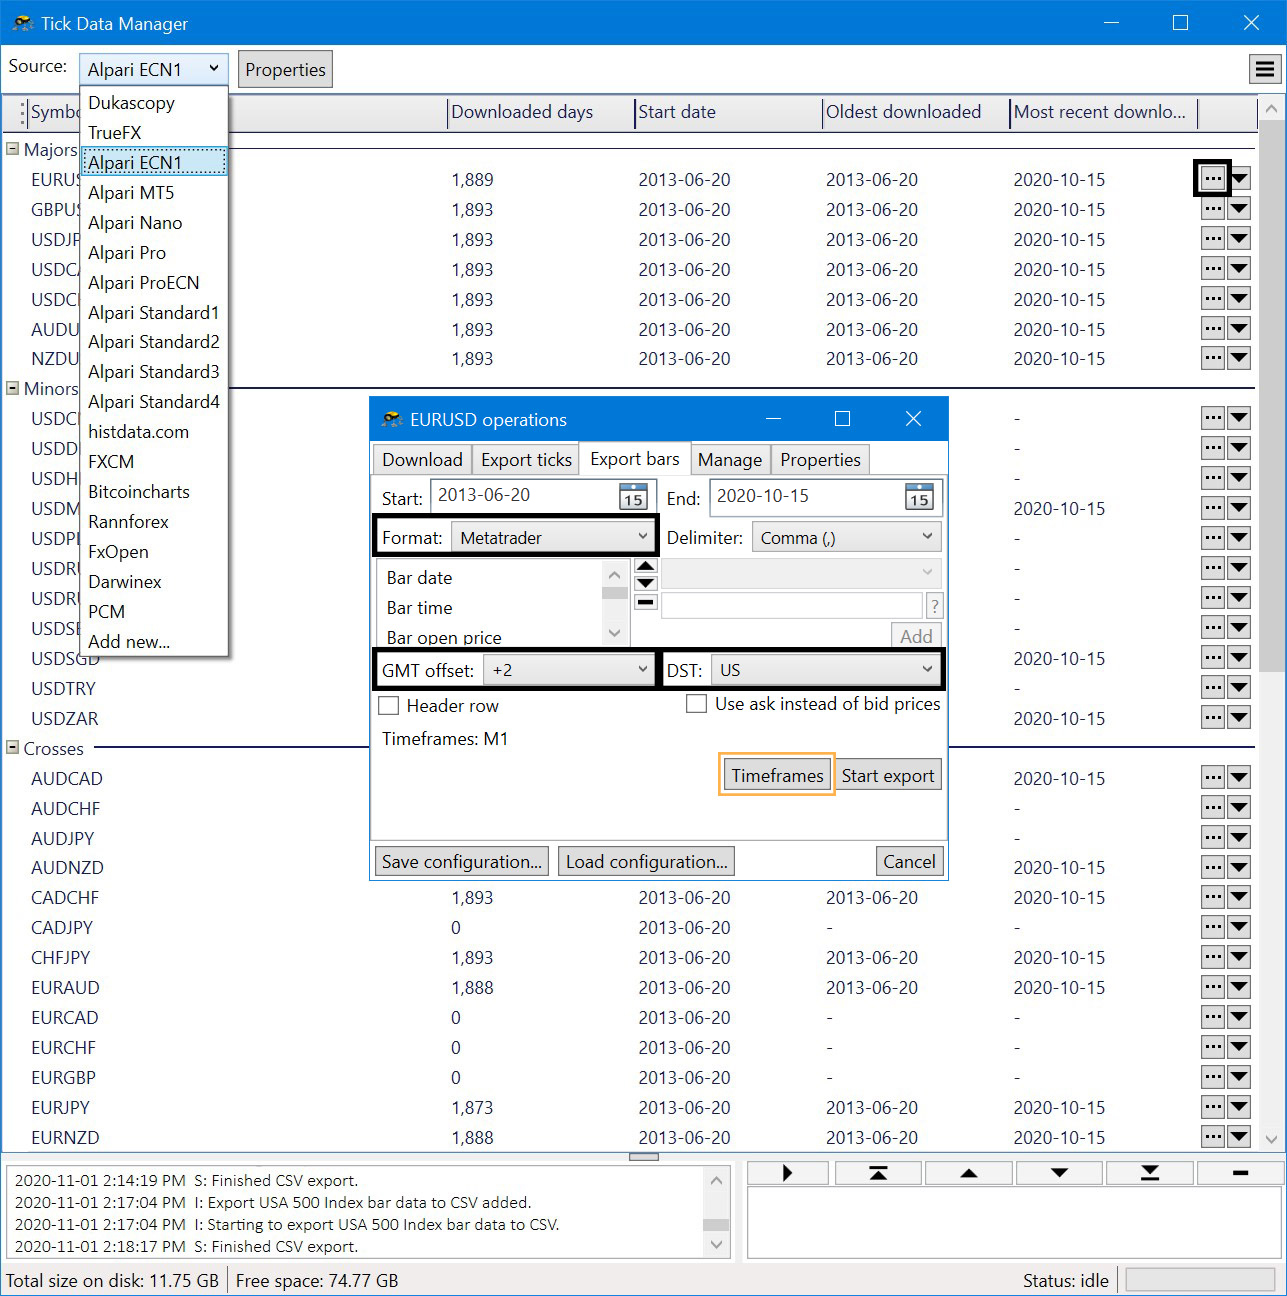Click Save configuration...

(x=462, y=862)
